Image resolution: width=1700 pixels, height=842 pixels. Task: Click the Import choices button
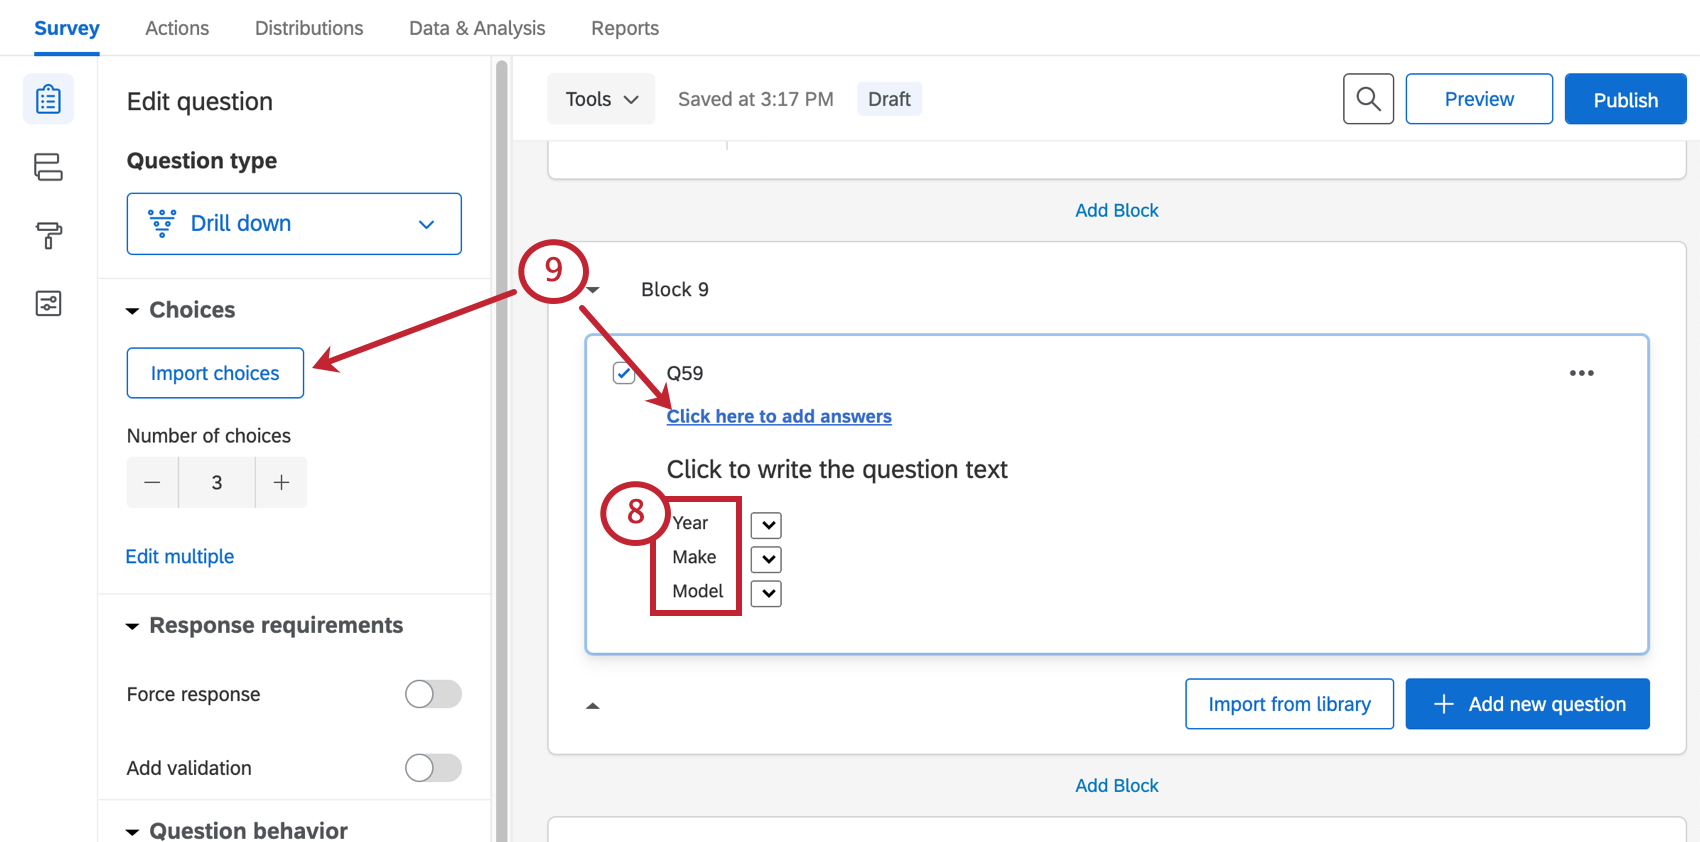click(215, 373)
